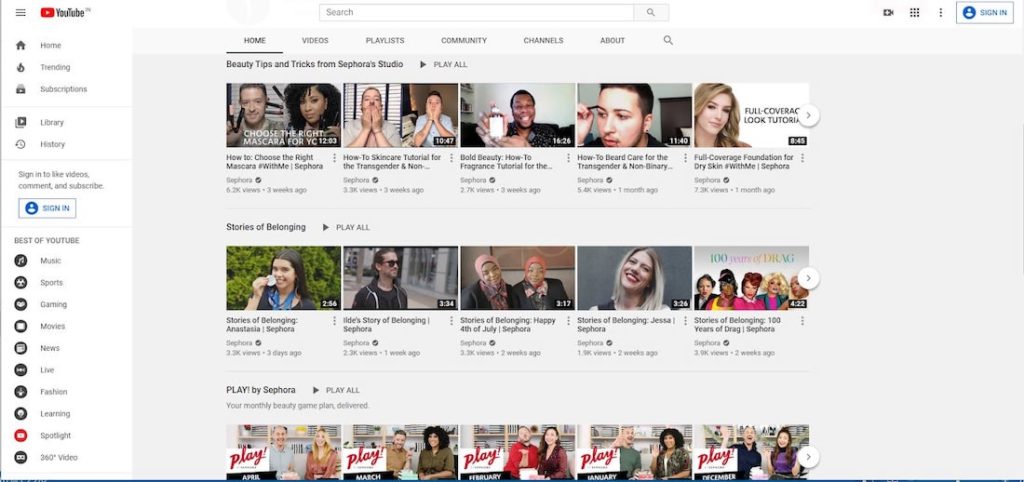Open Music under Best of YouTube

50,261
